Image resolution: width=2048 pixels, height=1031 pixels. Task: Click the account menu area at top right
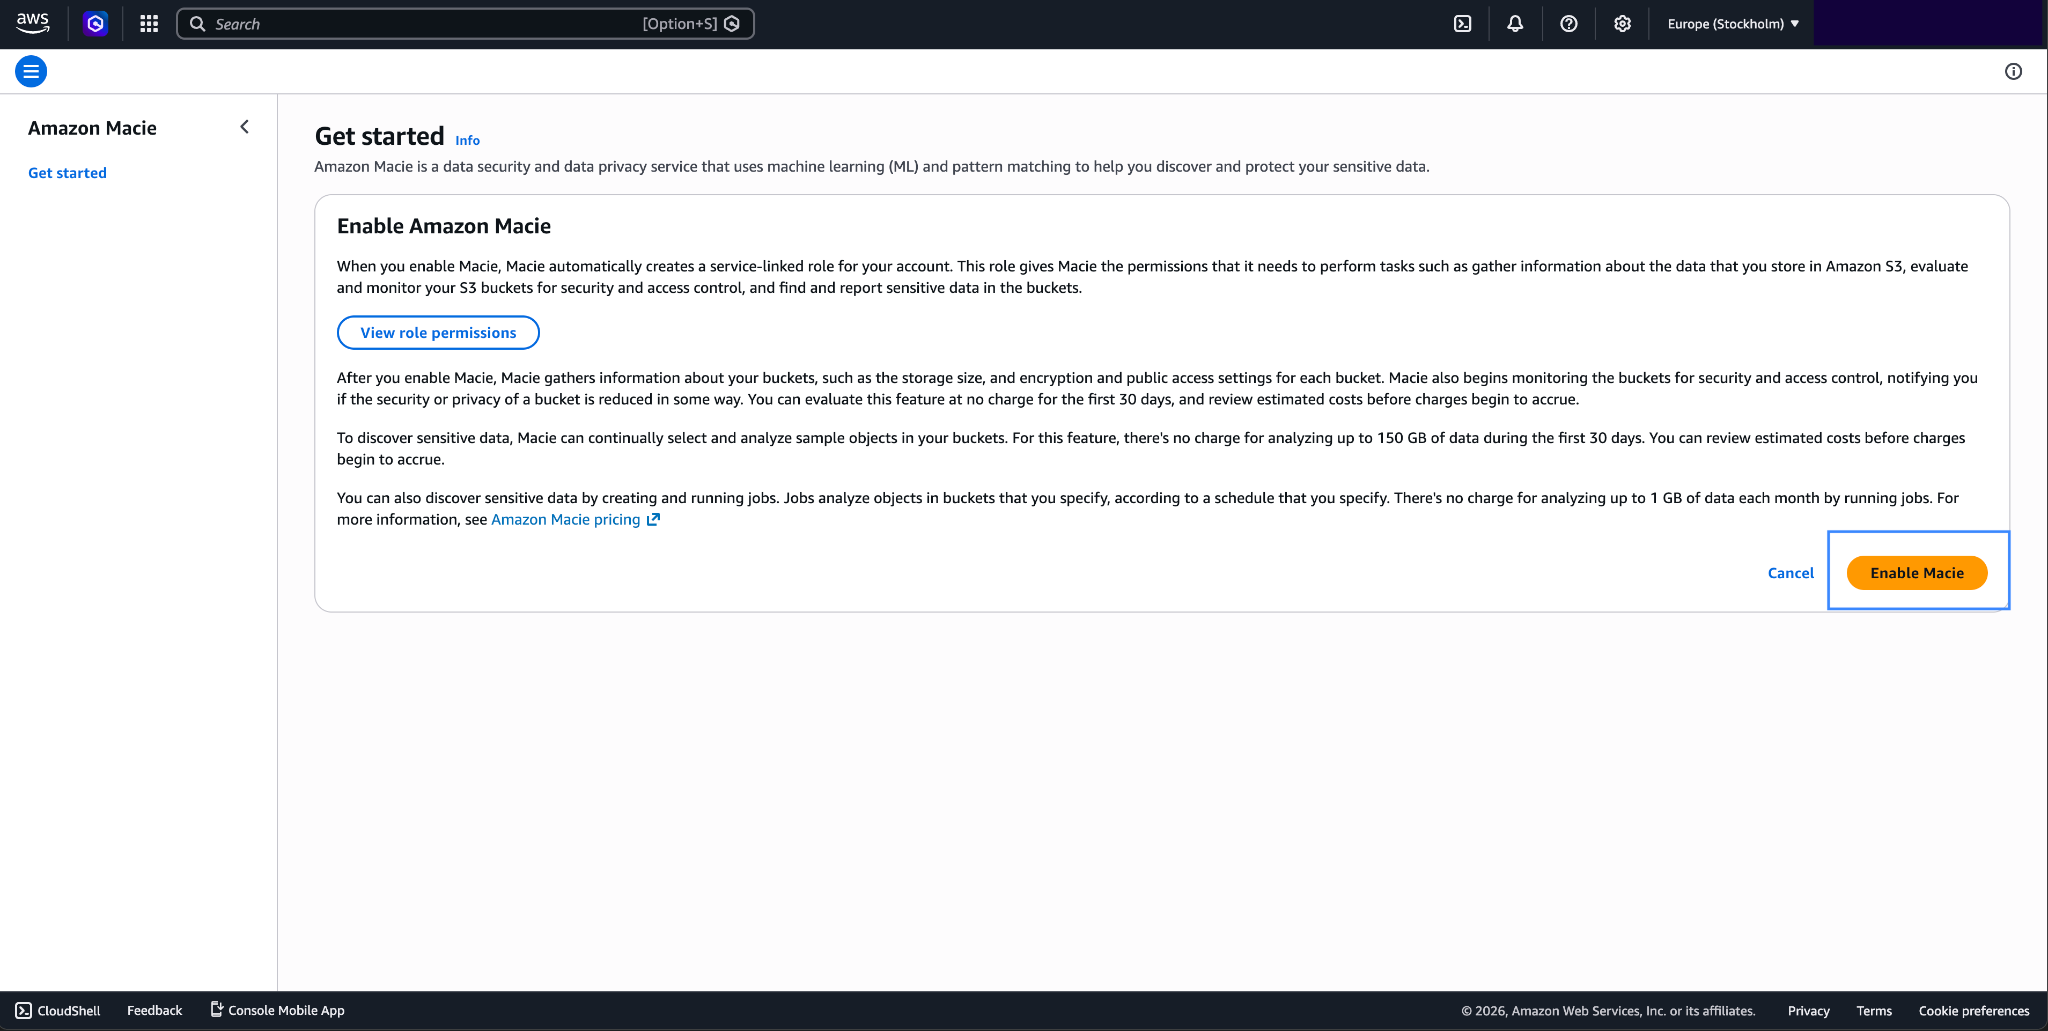[1927, 24]
